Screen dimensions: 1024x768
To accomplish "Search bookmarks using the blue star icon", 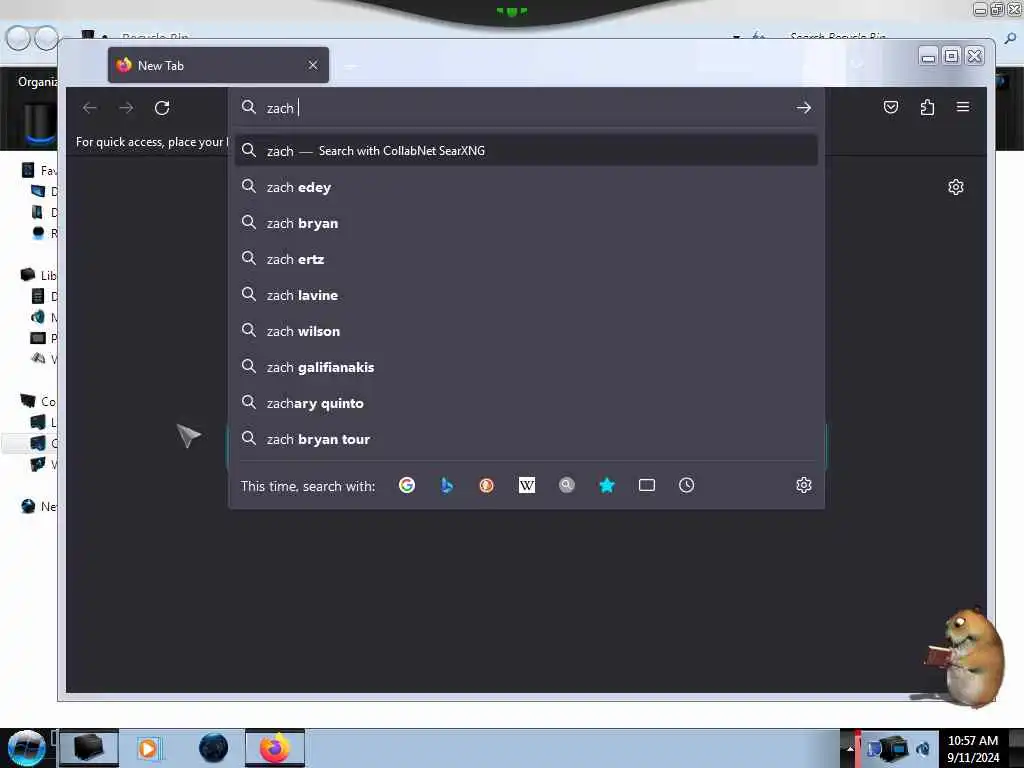I will point(607,485).
